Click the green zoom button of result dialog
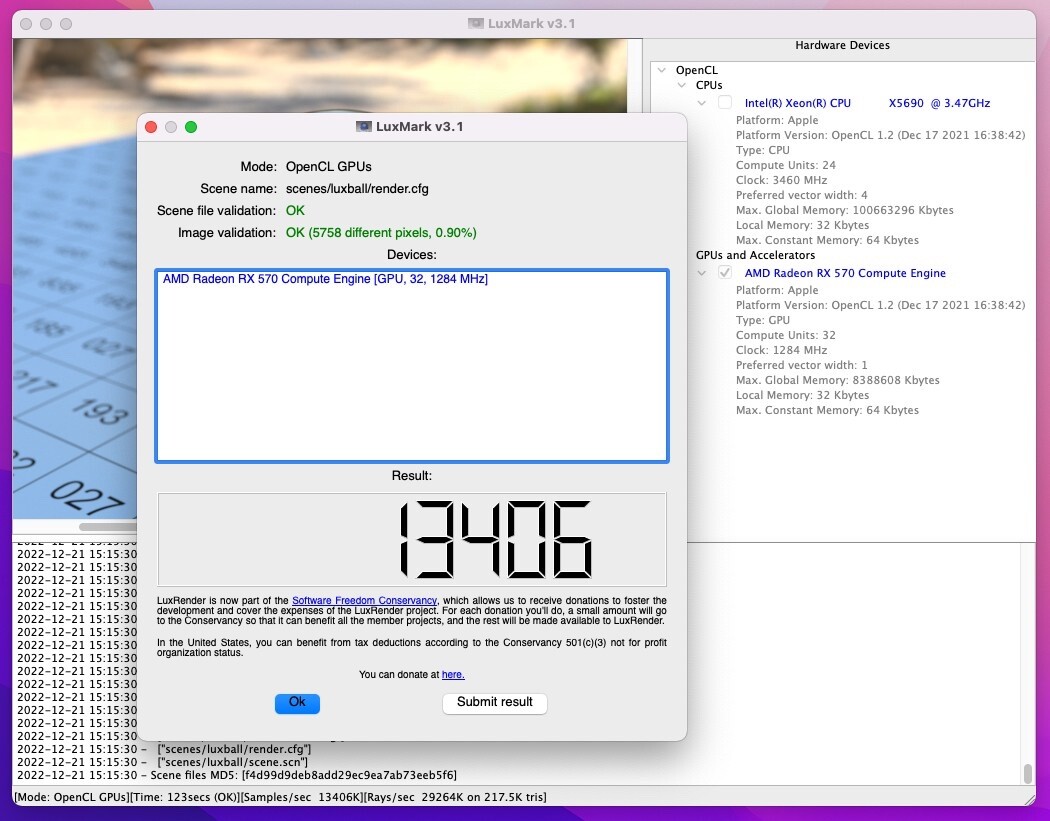 [191, 127]
